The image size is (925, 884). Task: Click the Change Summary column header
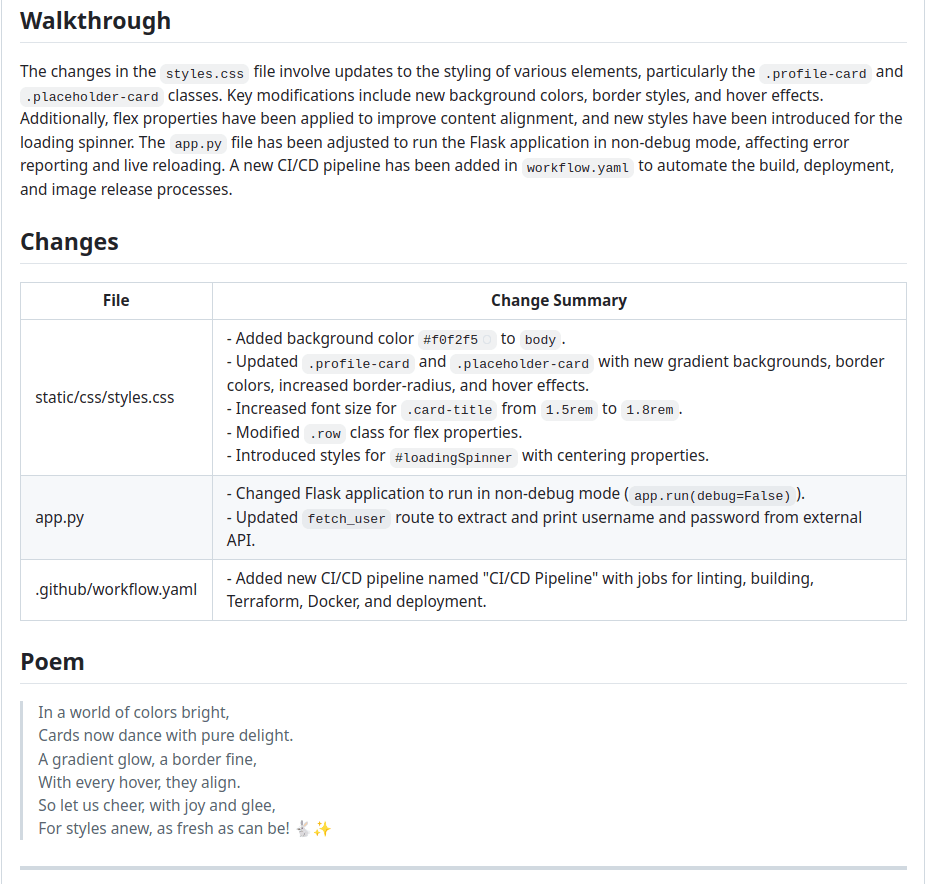point(558,300)
